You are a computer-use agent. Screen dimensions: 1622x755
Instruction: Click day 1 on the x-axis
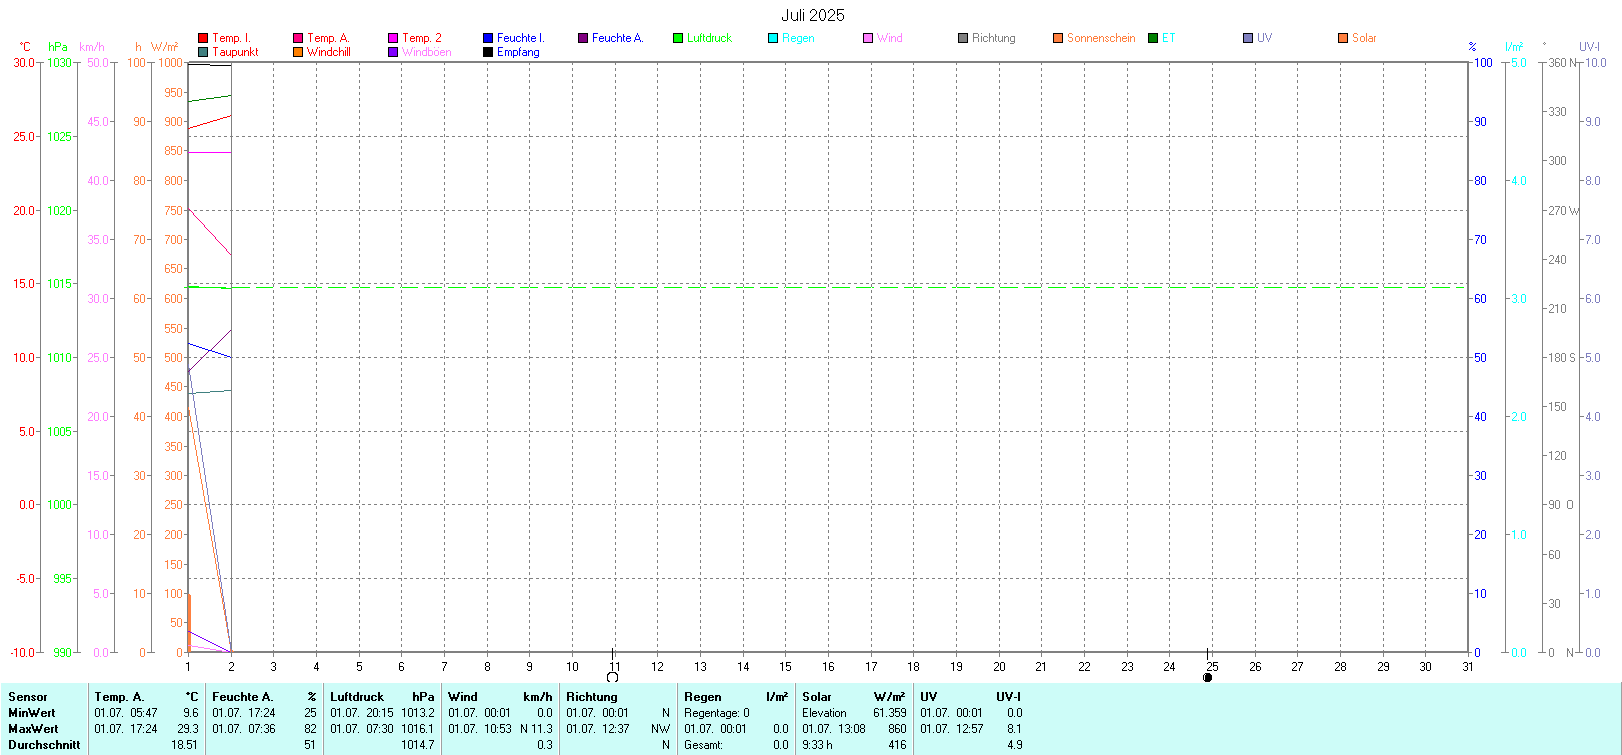[188, 667]
